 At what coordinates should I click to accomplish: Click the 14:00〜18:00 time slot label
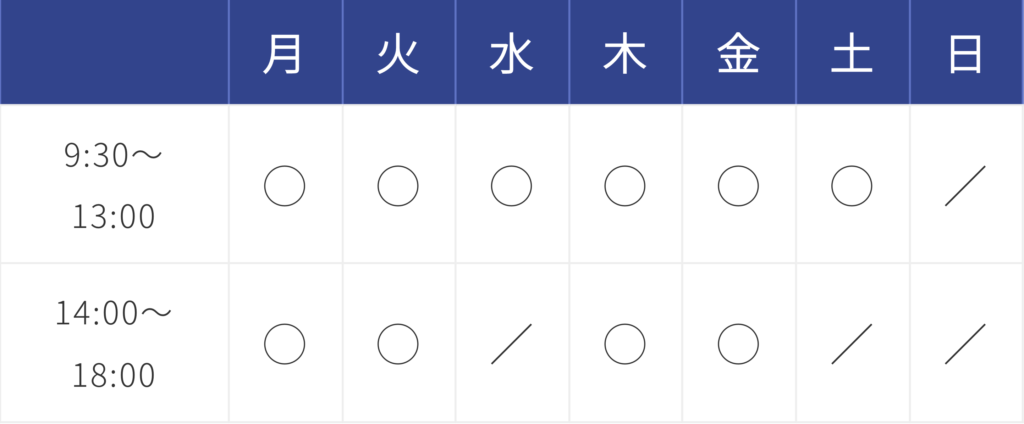(113, 343)
